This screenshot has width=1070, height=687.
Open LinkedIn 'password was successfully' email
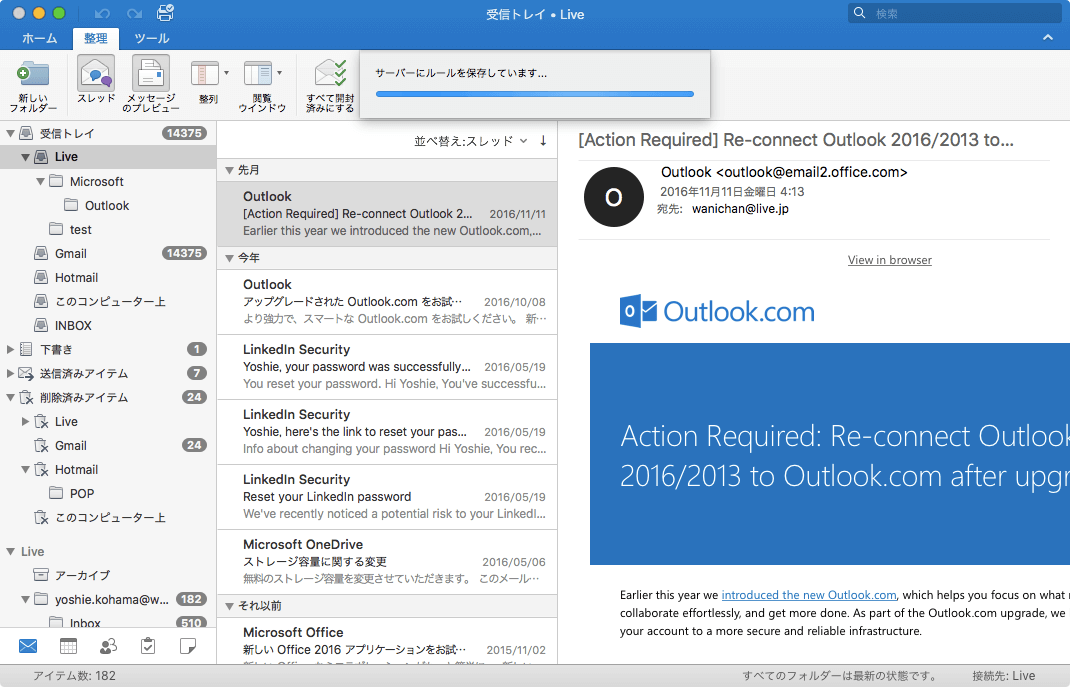387,366
